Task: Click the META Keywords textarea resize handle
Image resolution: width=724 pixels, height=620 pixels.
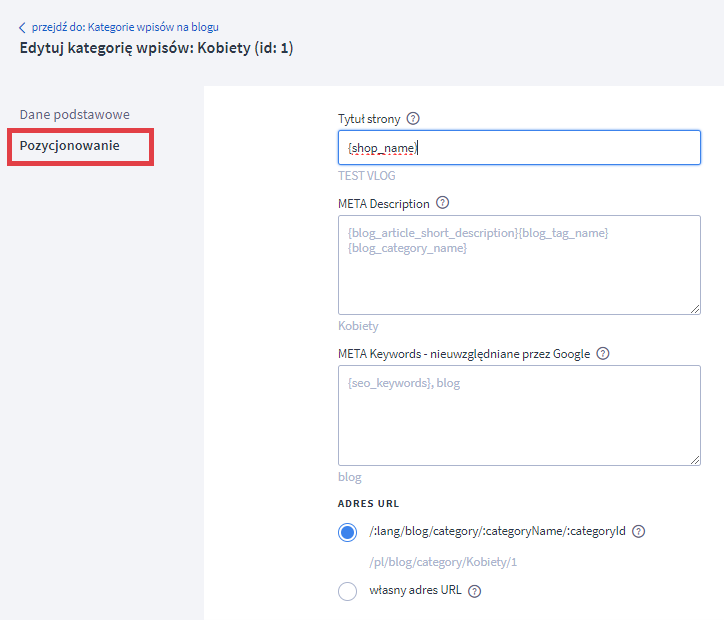Action: (695, 459)
